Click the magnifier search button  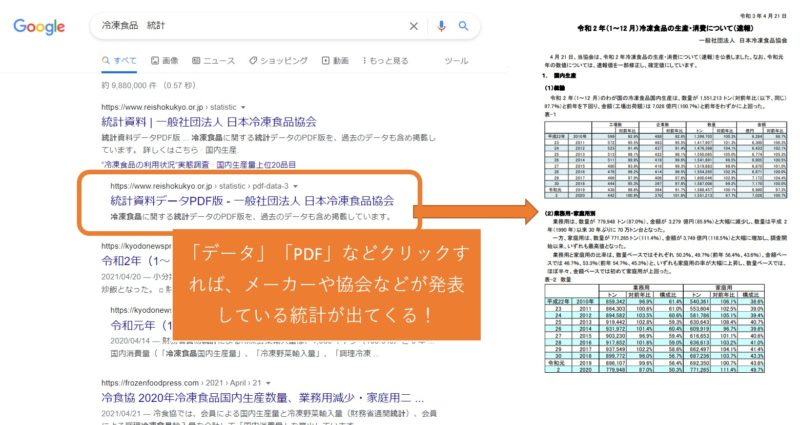463,26
